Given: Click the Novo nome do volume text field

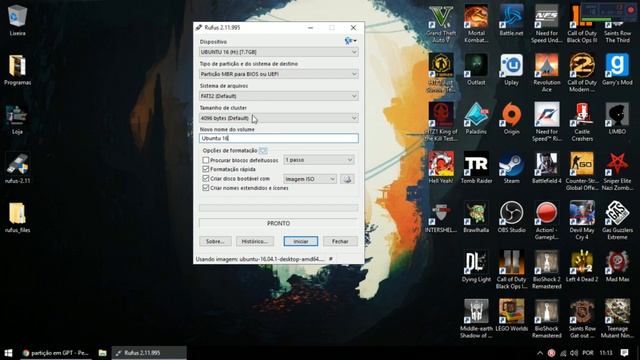Looking at the screenshot, I should pyautogui.click(x=279, y=138).
